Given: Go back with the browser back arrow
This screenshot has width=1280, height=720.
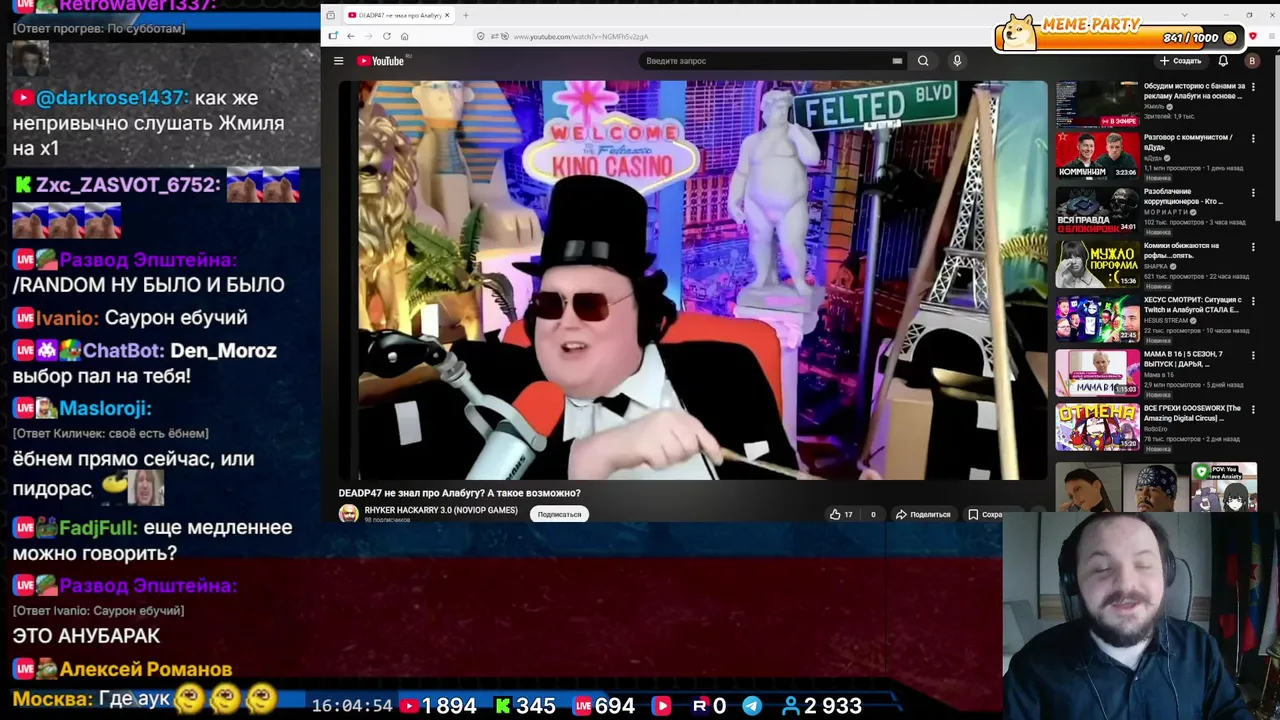Looking at the screenshot, I should [x=351, y=36].
